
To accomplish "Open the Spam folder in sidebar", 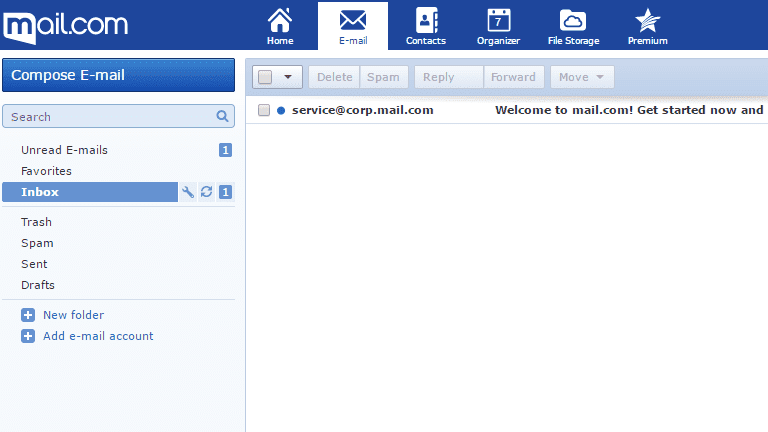I will [37, 243].
